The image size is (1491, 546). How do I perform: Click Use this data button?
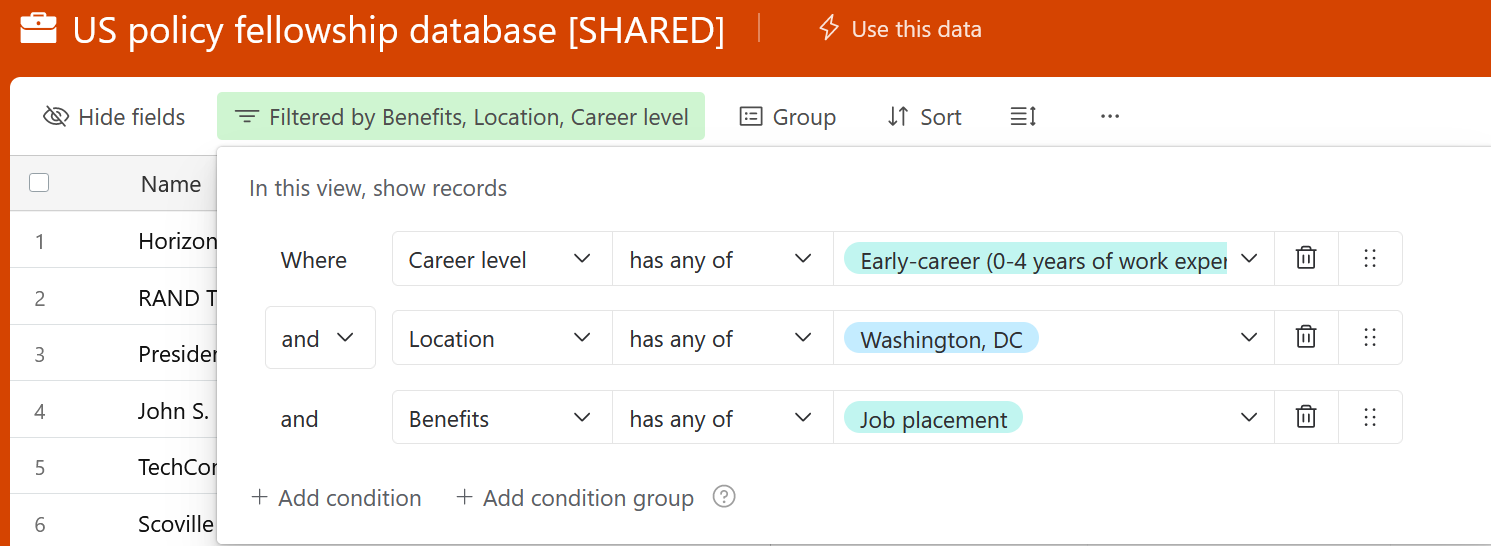pyautogui.click(x=900, y=29)
